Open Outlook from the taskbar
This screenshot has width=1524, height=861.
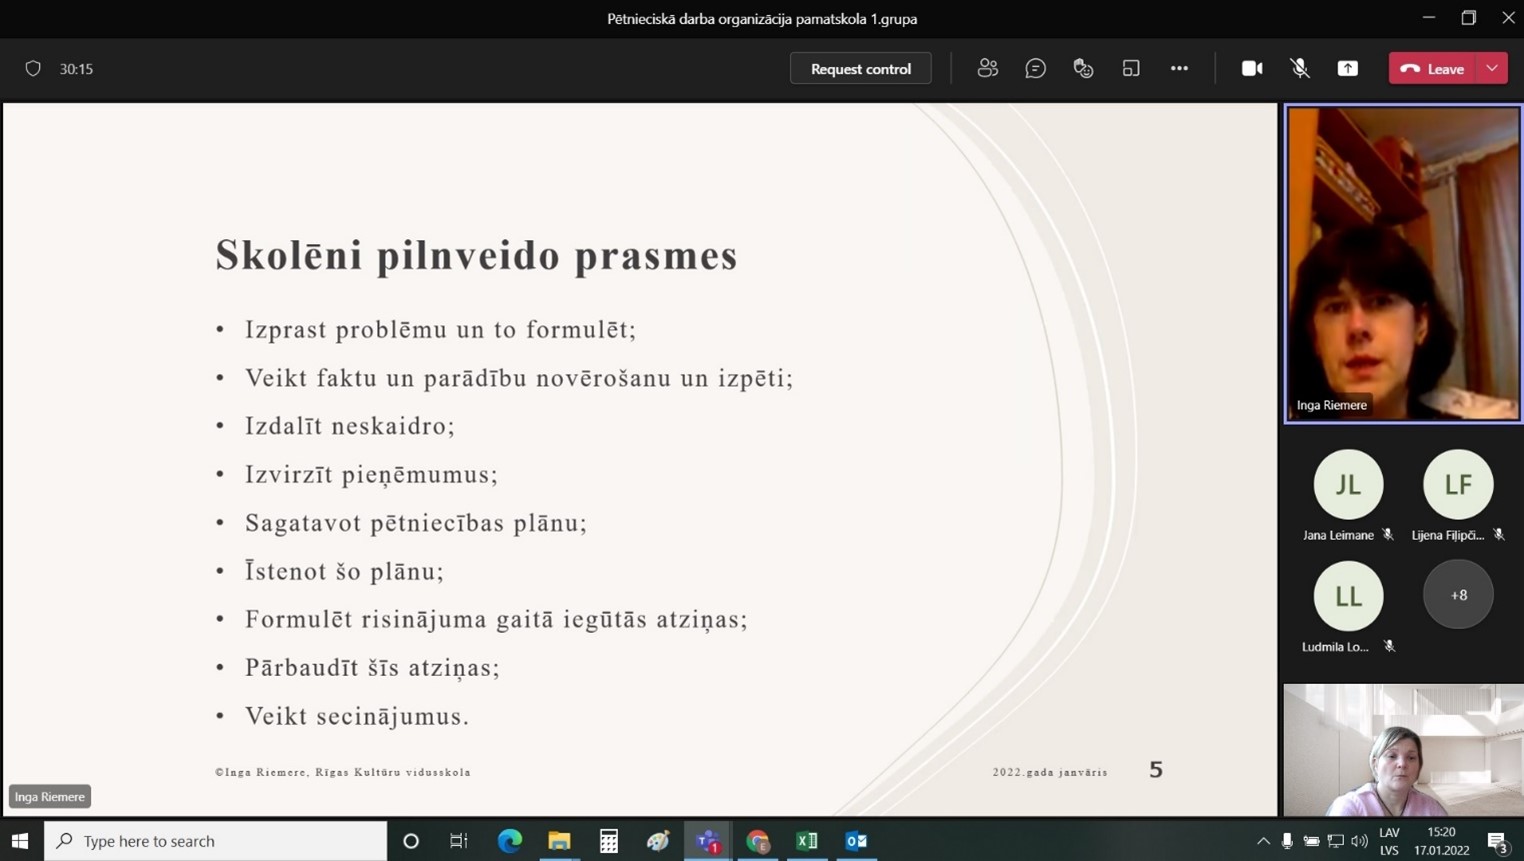click(856, 841)
